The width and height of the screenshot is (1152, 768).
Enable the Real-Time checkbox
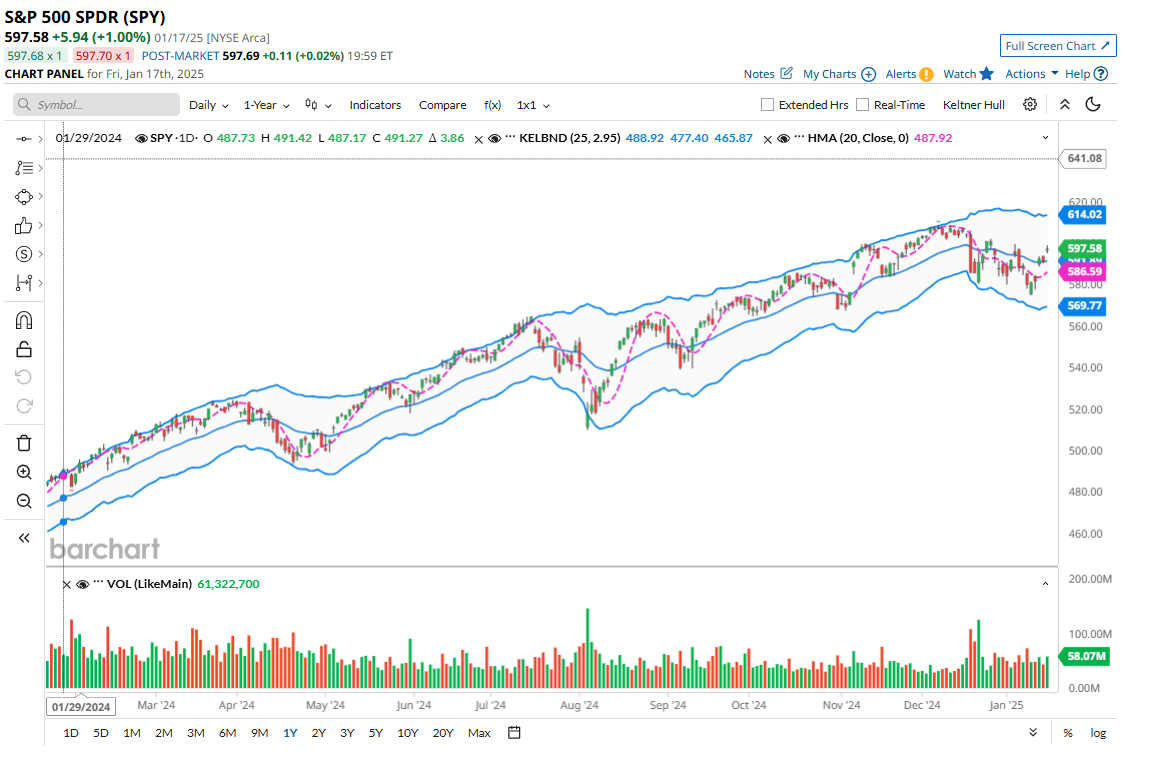(x=862, y=105)
